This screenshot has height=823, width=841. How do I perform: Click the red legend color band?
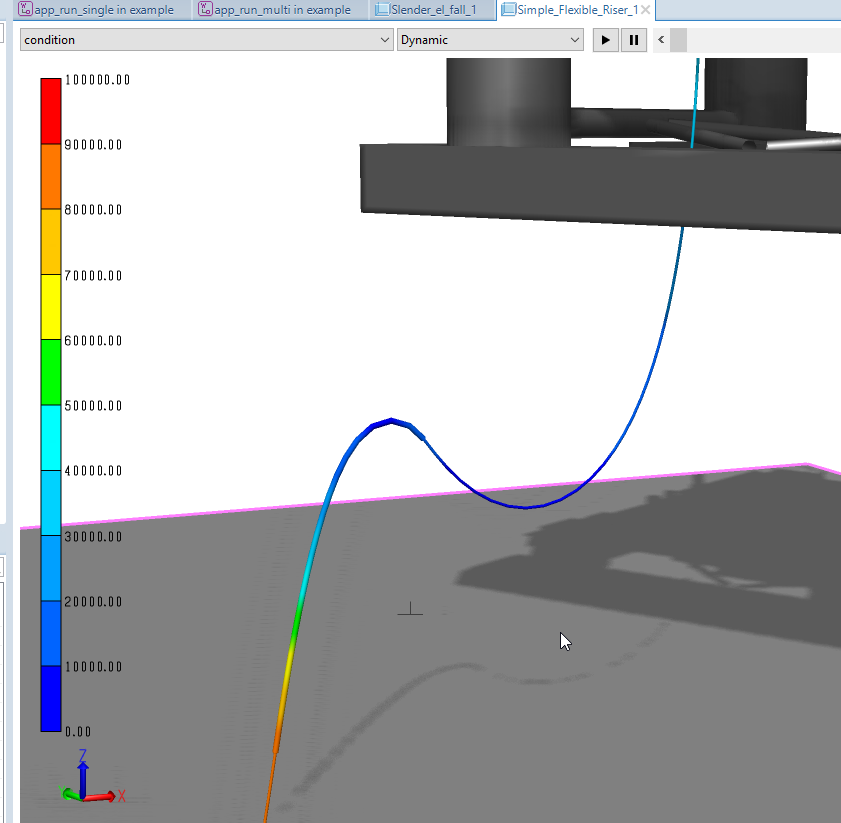click(51, 111)
